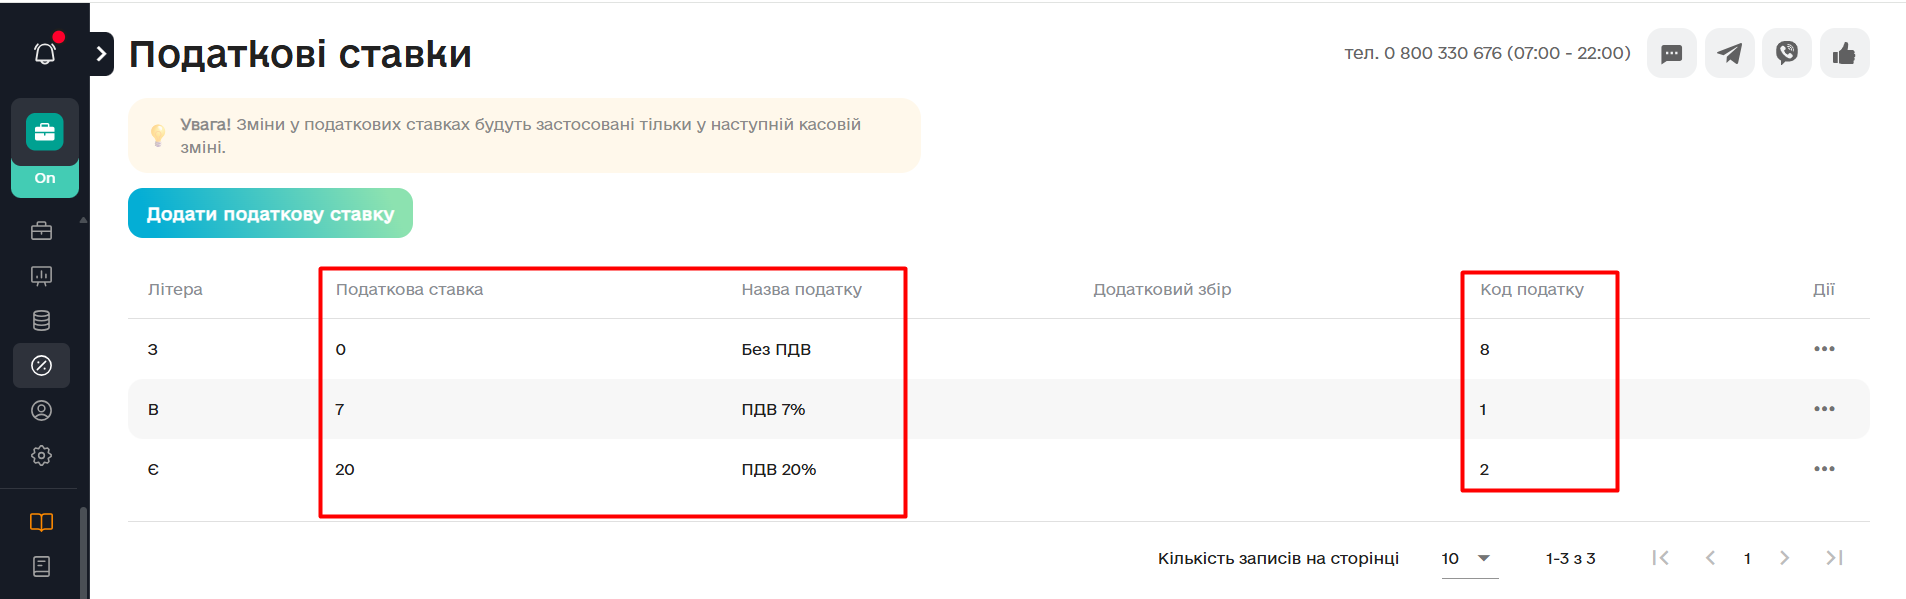Click the 'Податкова ставка' column header
Viewport: 1906px width, 599px height.
click(409, 290)
